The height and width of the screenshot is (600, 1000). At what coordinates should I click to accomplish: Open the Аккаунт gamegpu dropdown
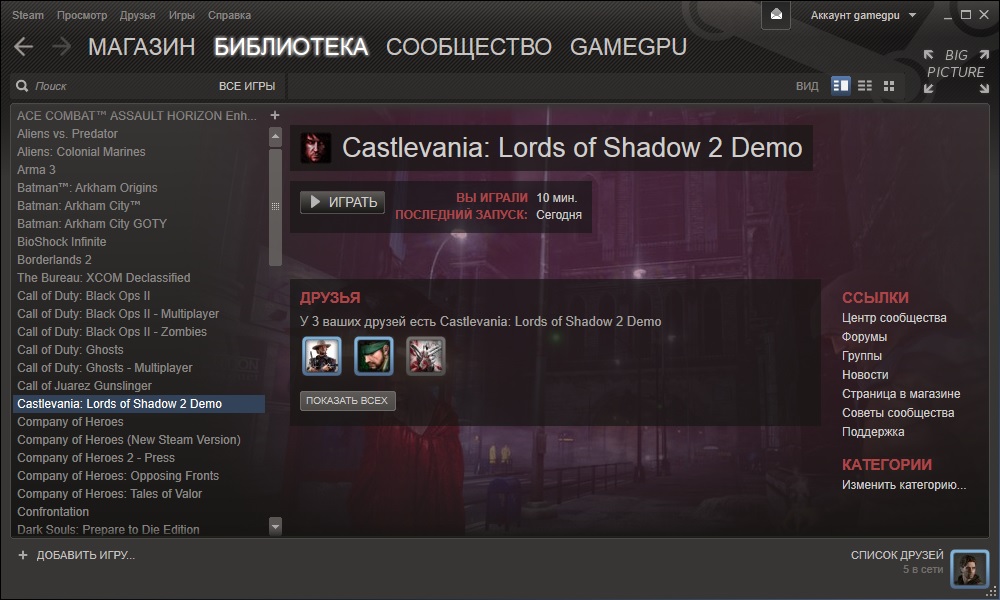pos(863,15)
